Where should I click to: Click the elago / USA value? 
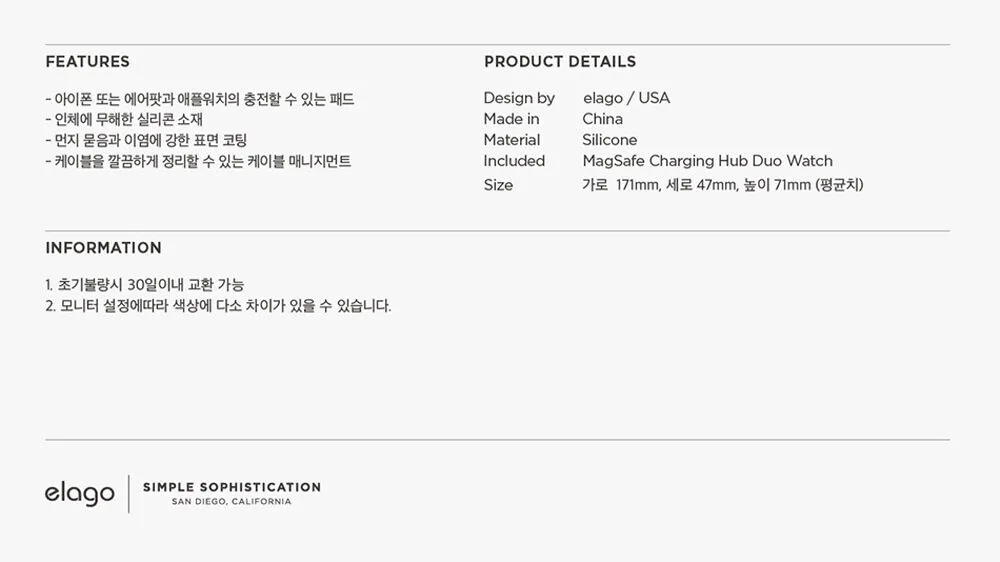pyautogui.click(x=626, y=98)
